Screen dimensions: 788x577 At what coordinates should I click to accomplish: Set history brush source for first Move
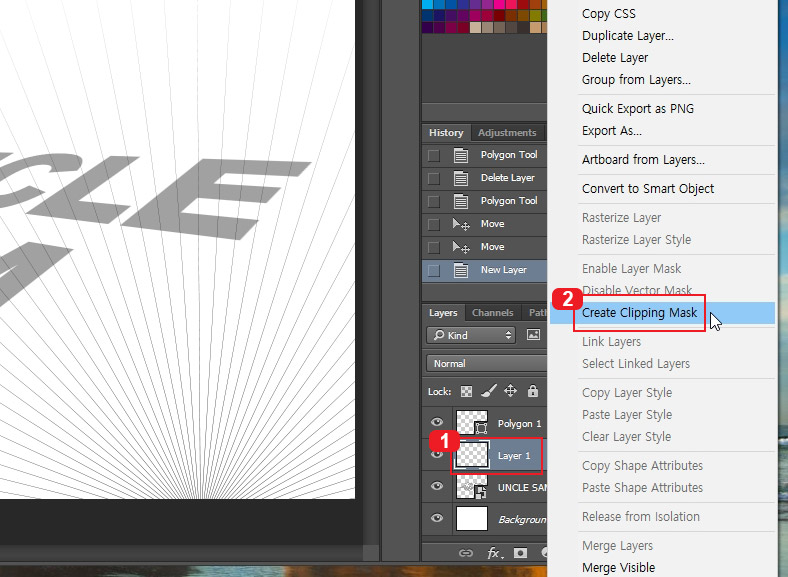pyautogui.click(x=434, y=225)
